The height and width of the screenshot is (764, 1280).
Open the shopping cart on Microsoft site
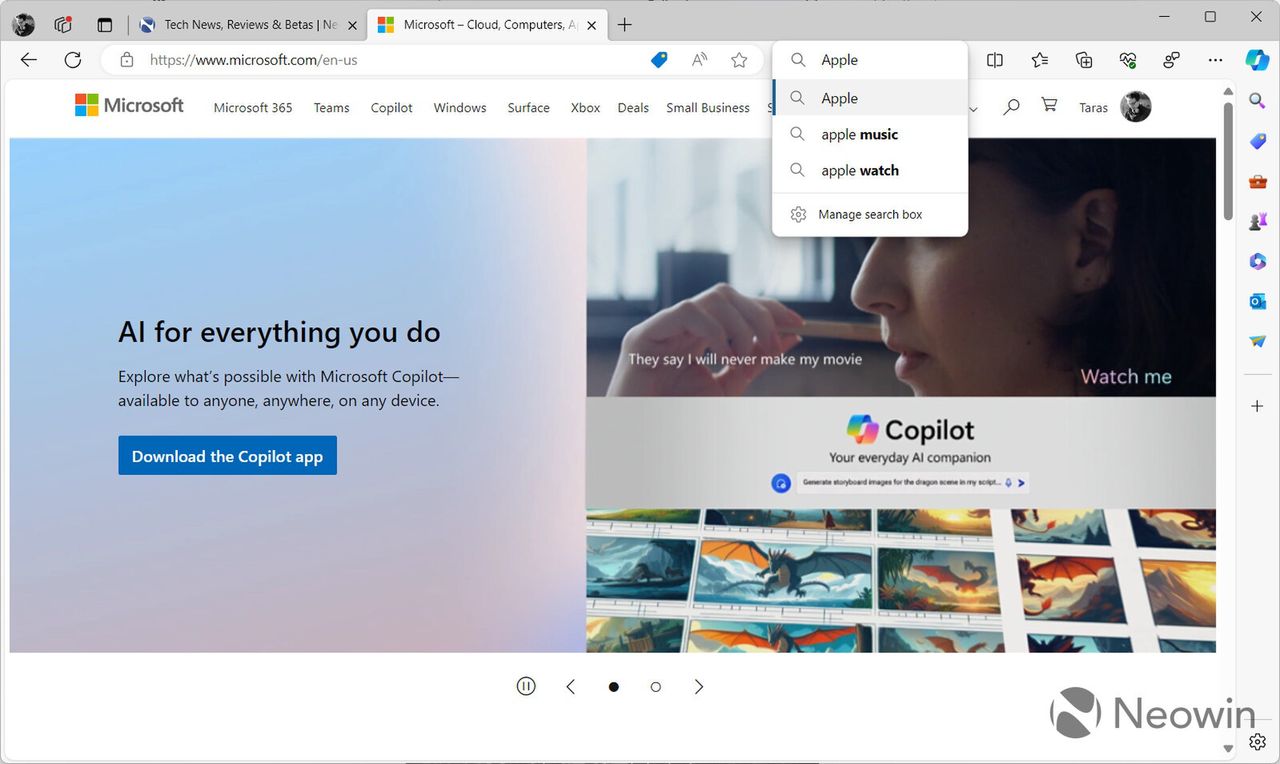pyautogui.click(x=1049, y=105)
